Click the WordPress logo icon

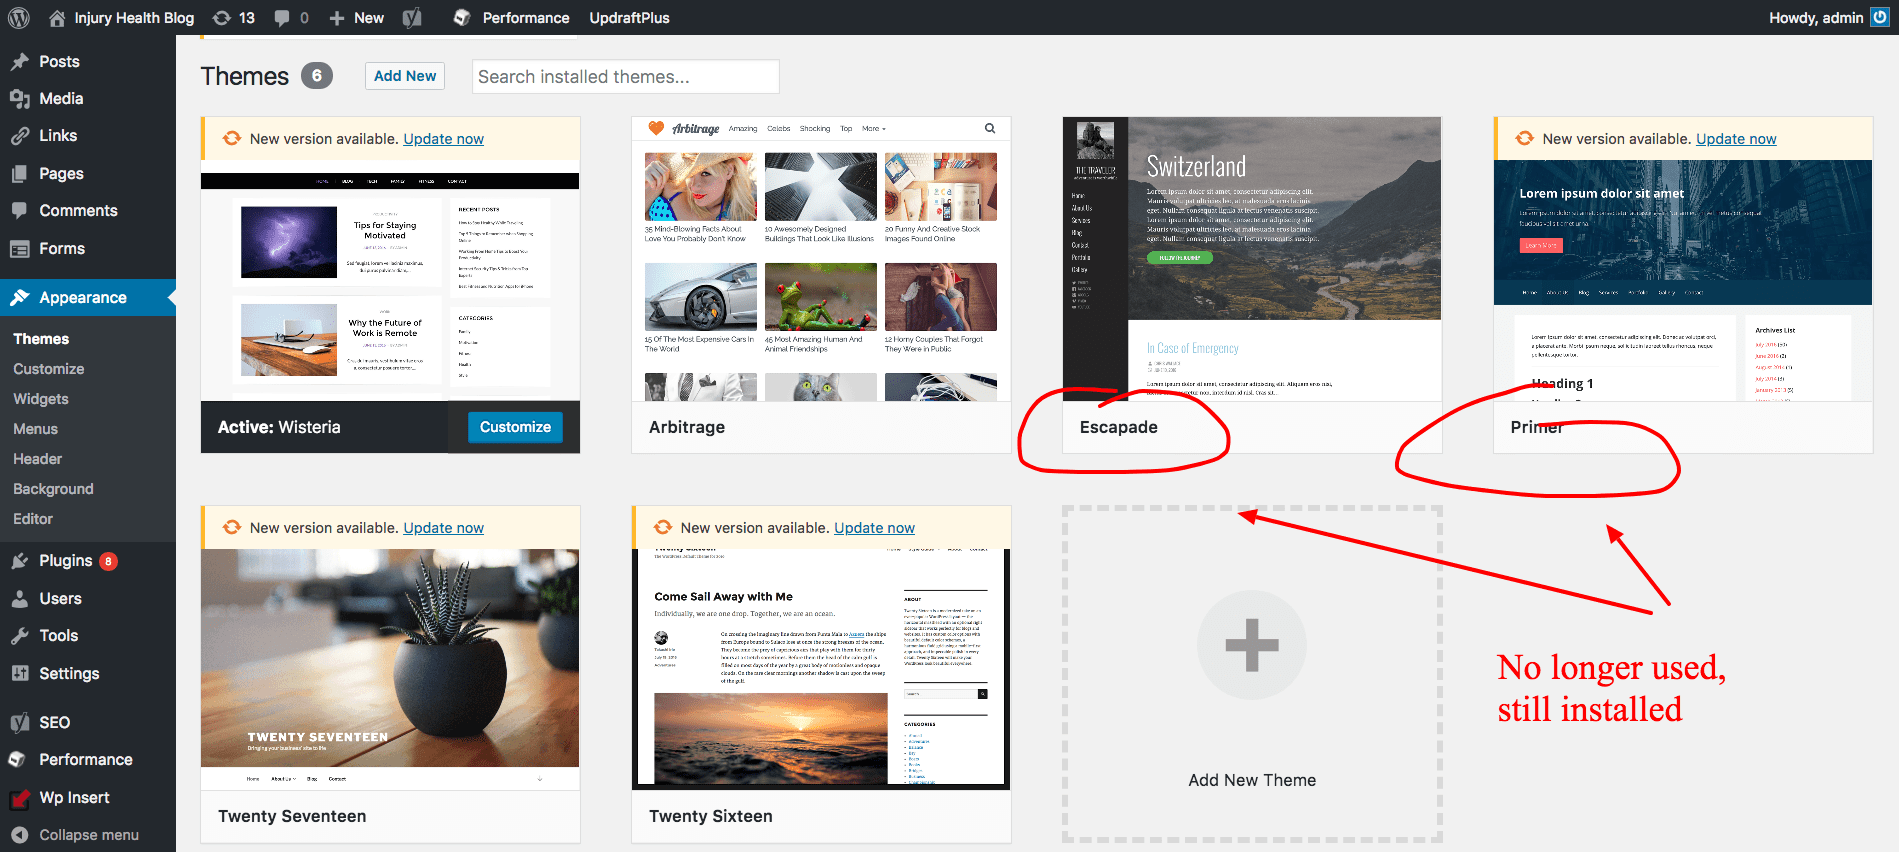pos(19,18)
